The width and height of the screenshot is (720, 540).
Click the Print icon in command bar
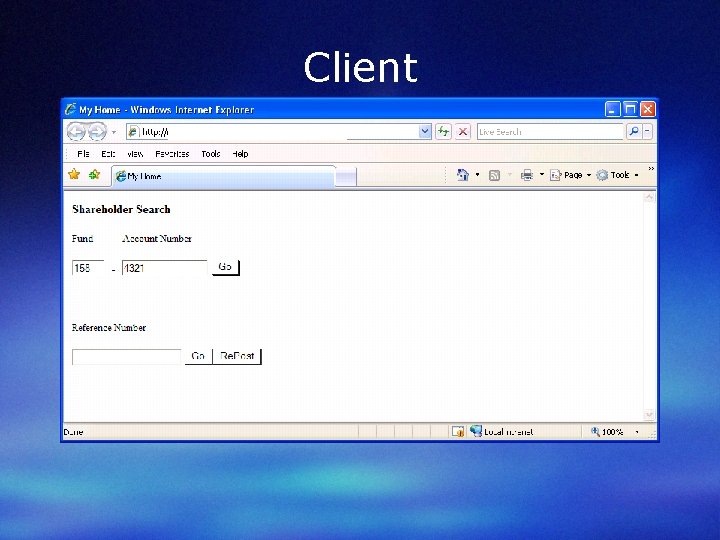click(x=527, y=175)
